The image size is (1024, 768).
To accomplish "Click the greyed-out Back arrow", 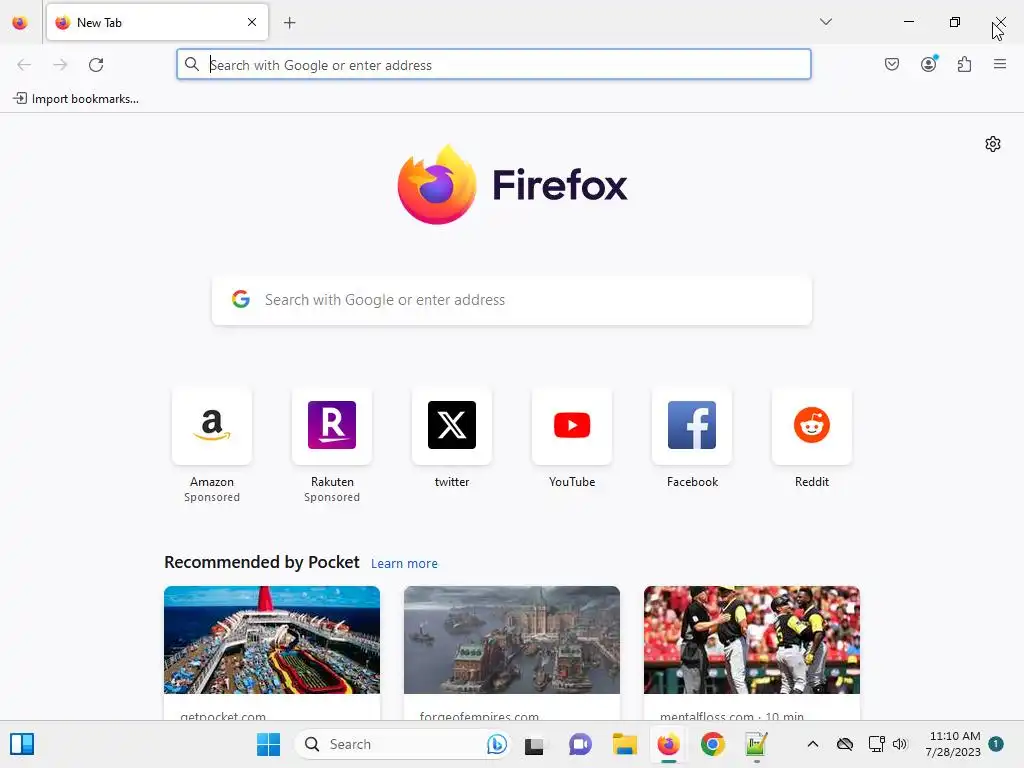I will [24, 65].
